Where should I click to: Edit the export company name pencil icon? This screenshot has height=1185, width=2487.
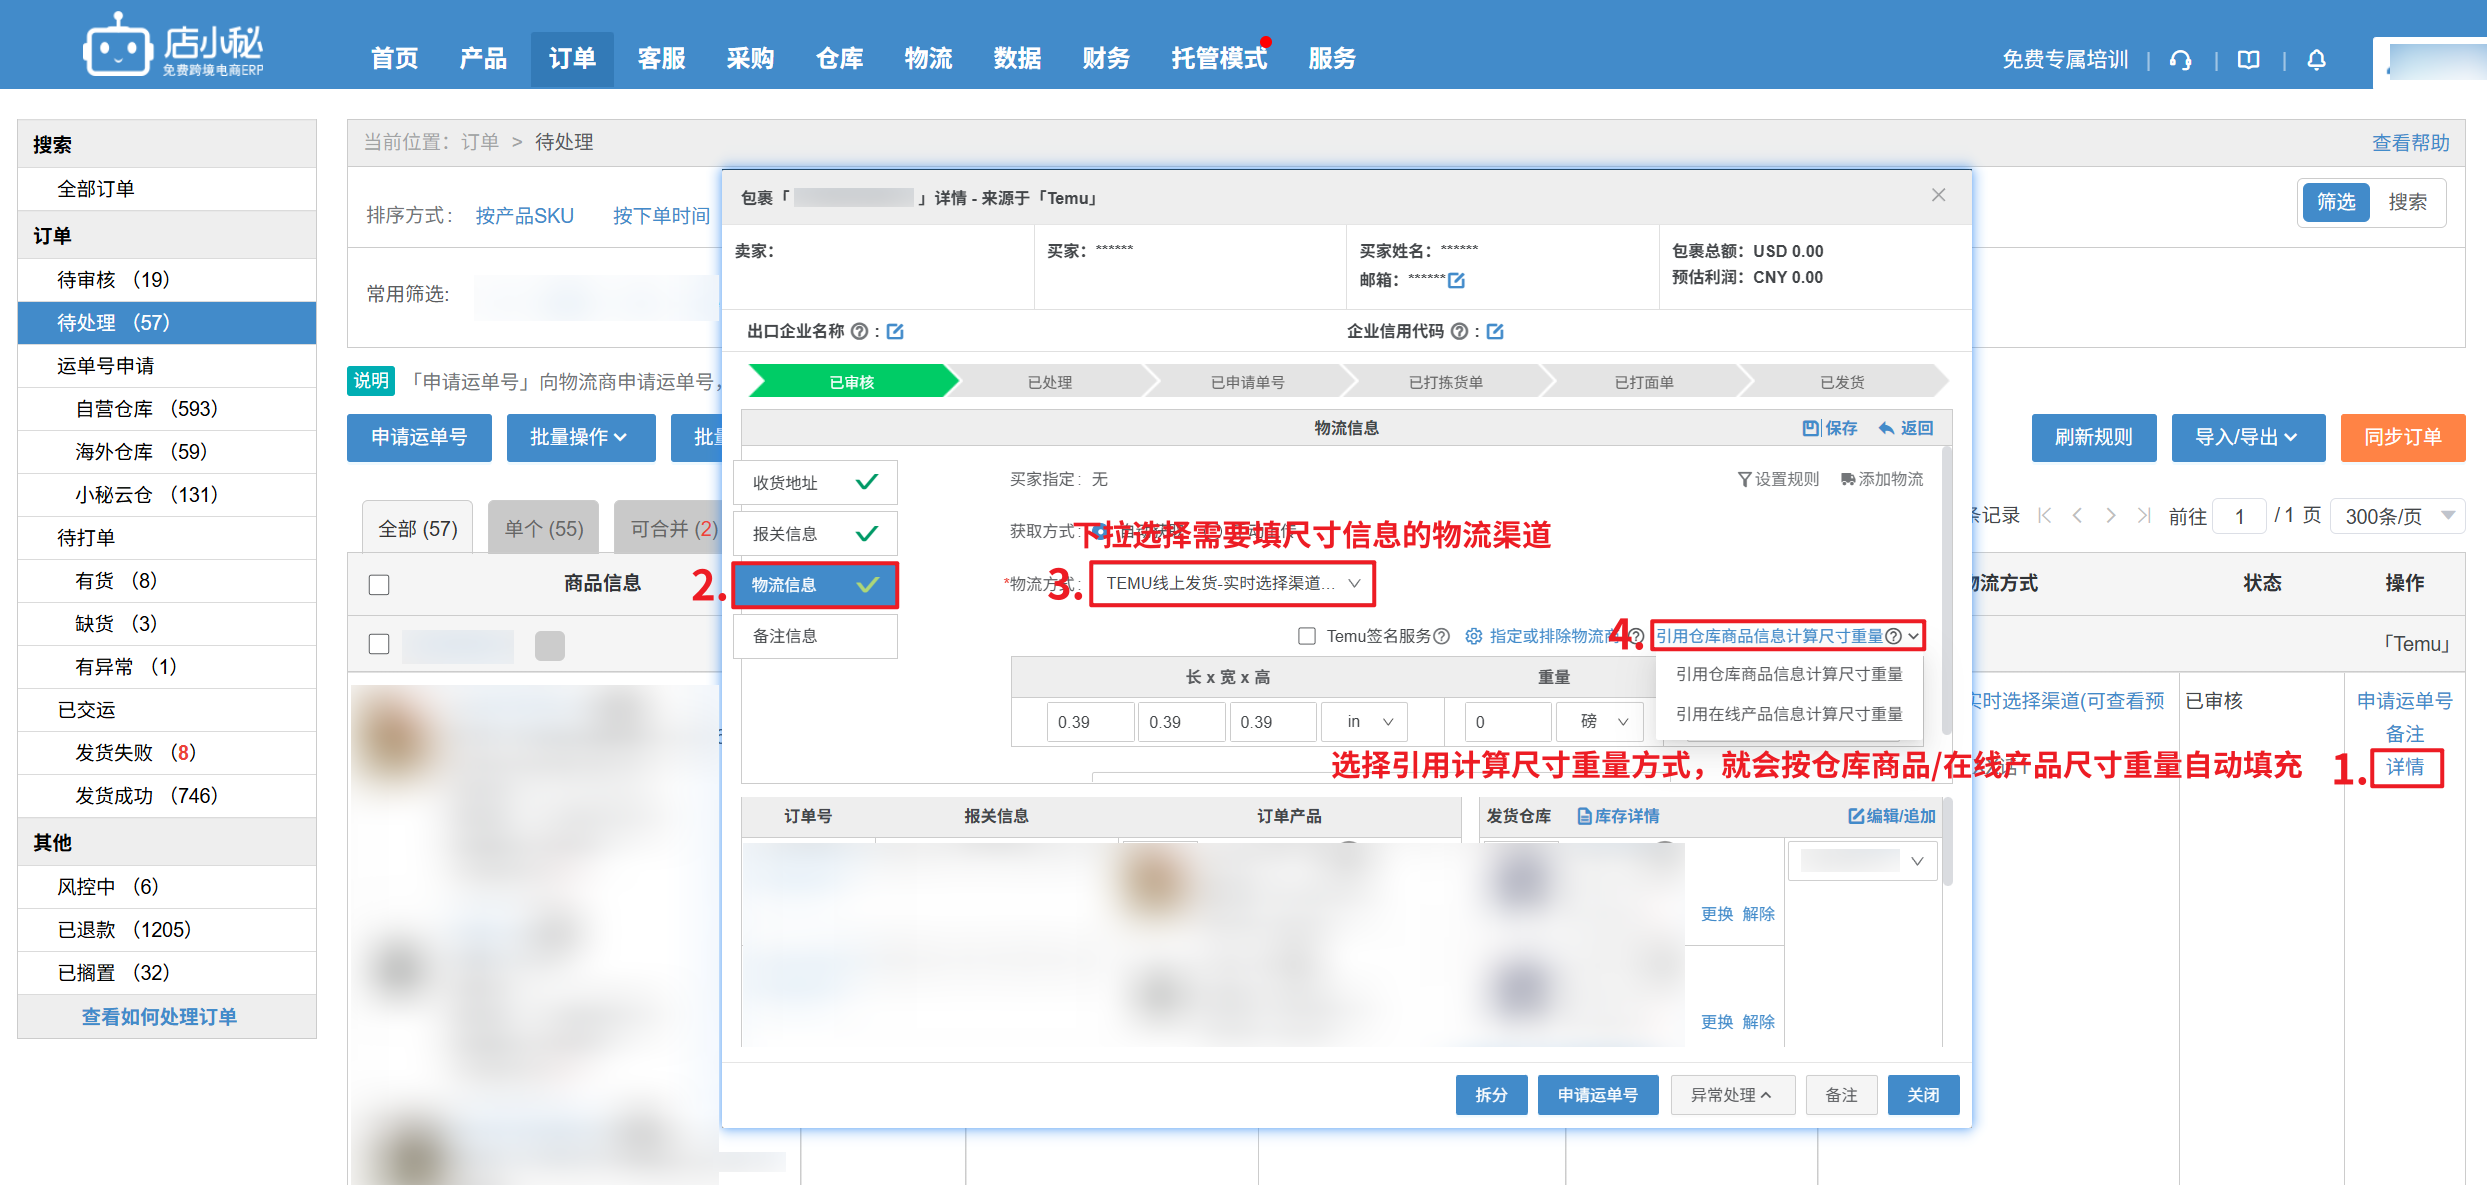[895, 331]
